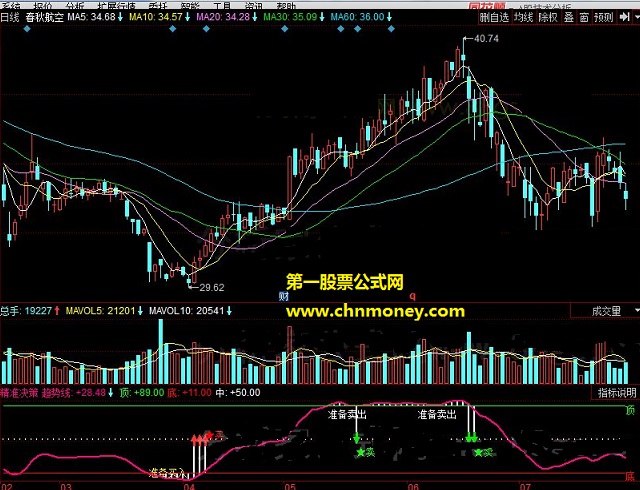Click the red 底 label at the right edge
Viewport: 640px width, 490px height.
[x=631, y=477]
